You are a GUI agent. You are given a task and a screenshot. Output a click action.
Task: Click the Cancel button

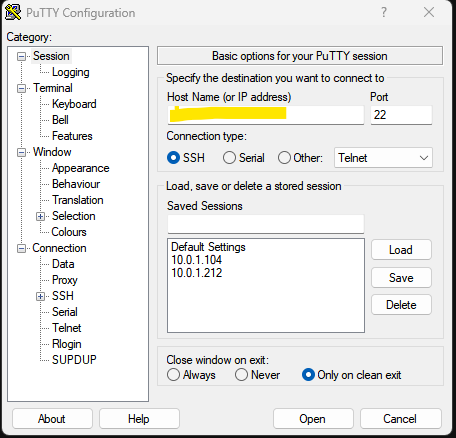click(x=400, y=419)
